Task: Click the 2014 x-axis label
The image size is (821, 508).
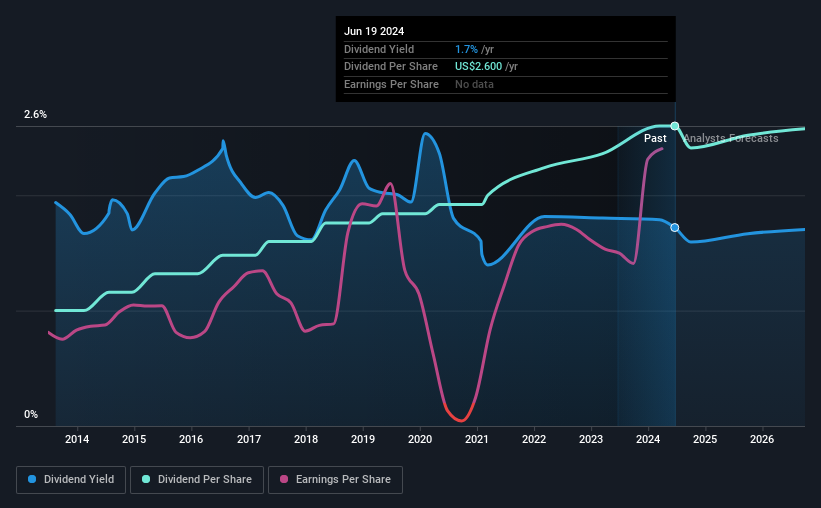Action: click(x=77, y=439)
